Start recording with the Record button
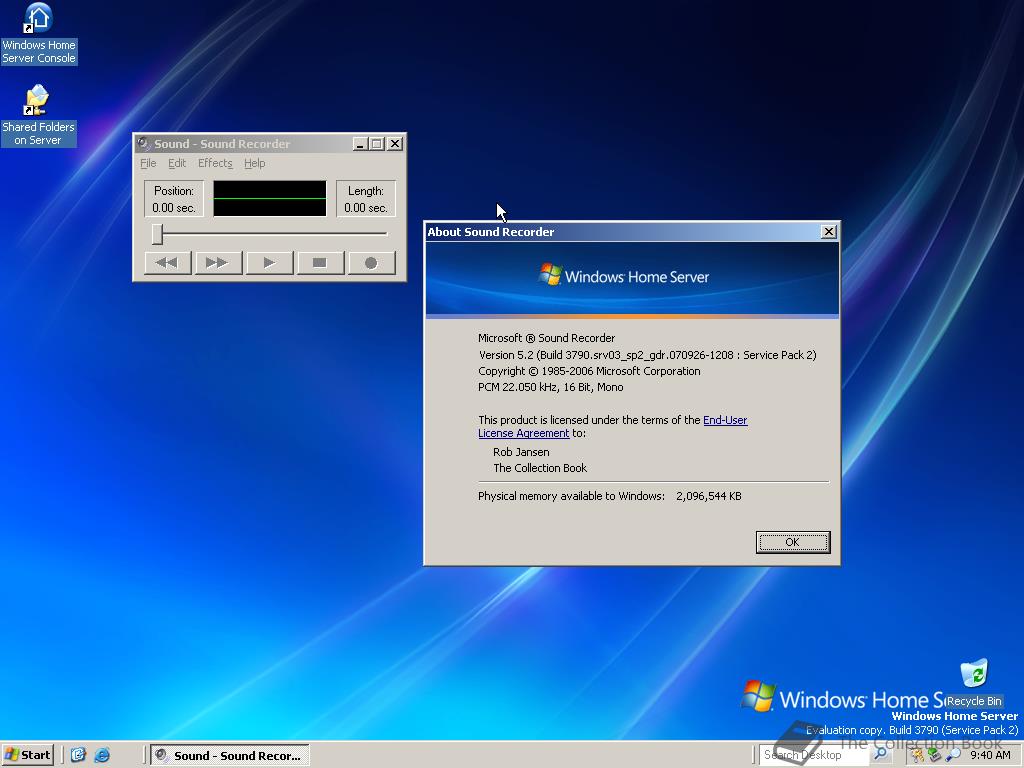 tap(371, 263)
